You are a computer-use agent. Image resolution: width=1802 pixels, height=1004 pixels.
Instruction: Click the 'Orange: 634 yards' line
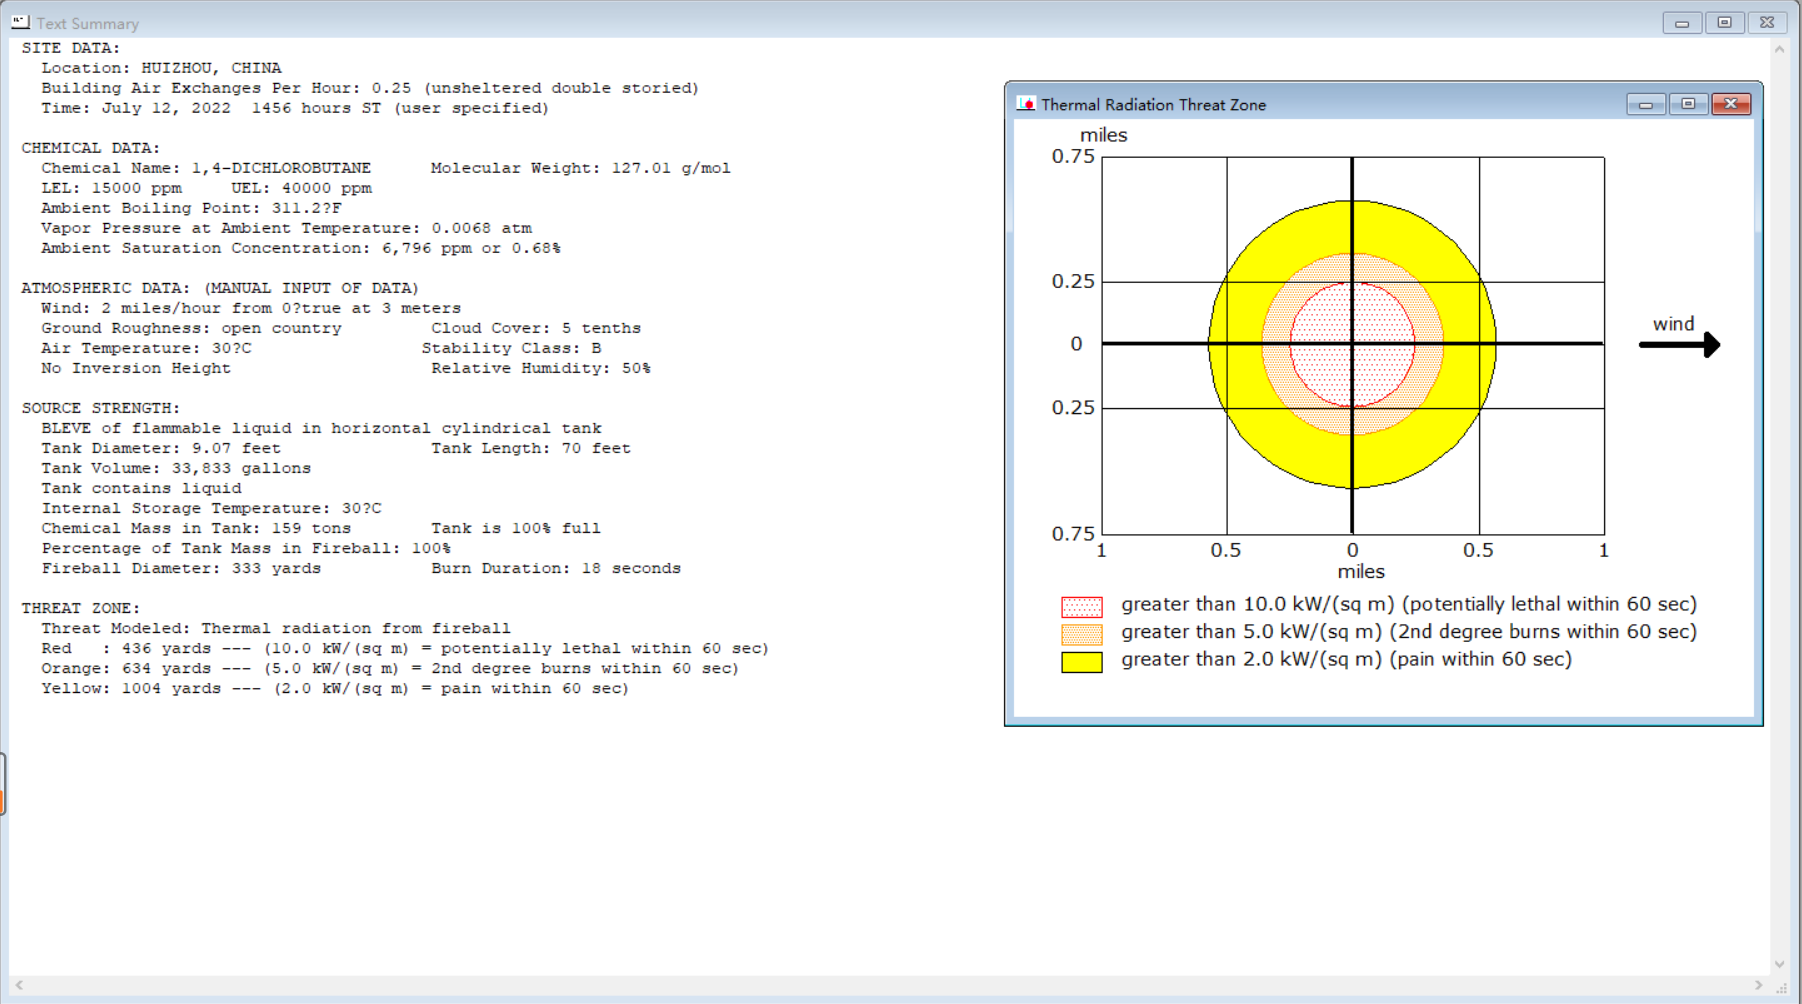[390, 668]
